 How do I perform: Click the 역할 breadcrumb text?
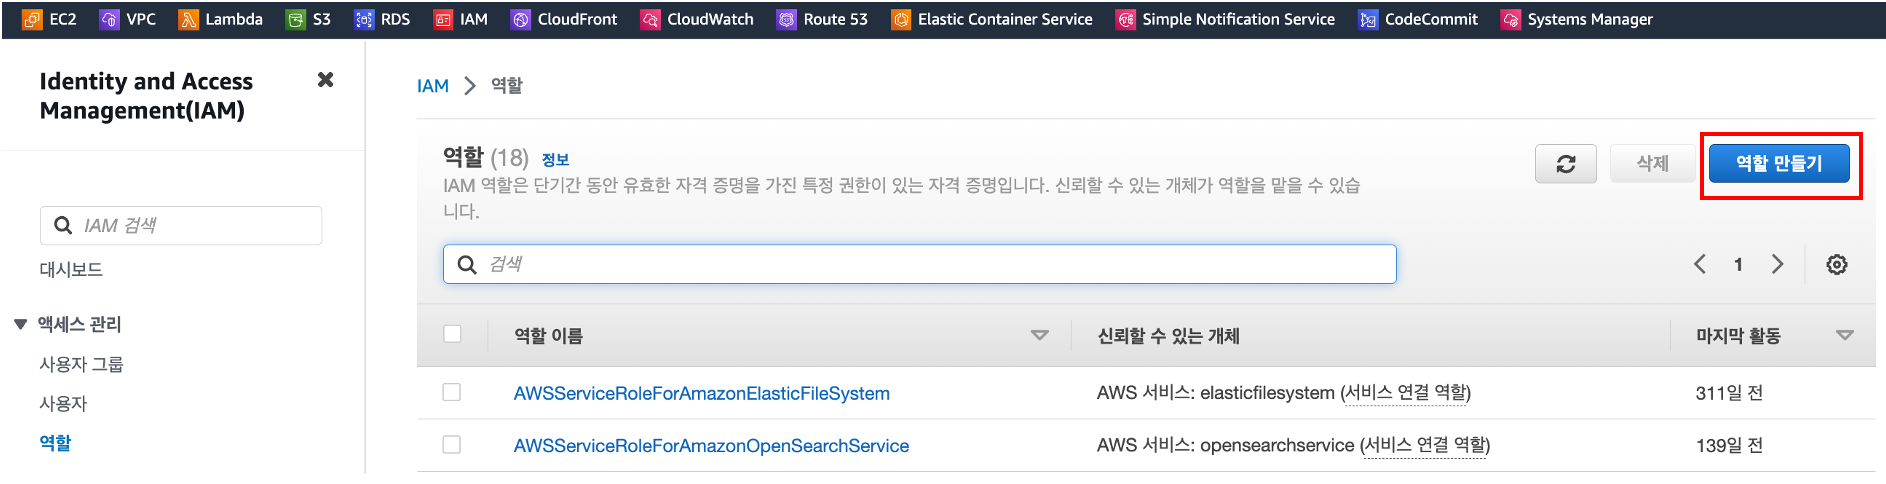pos(507,86)
